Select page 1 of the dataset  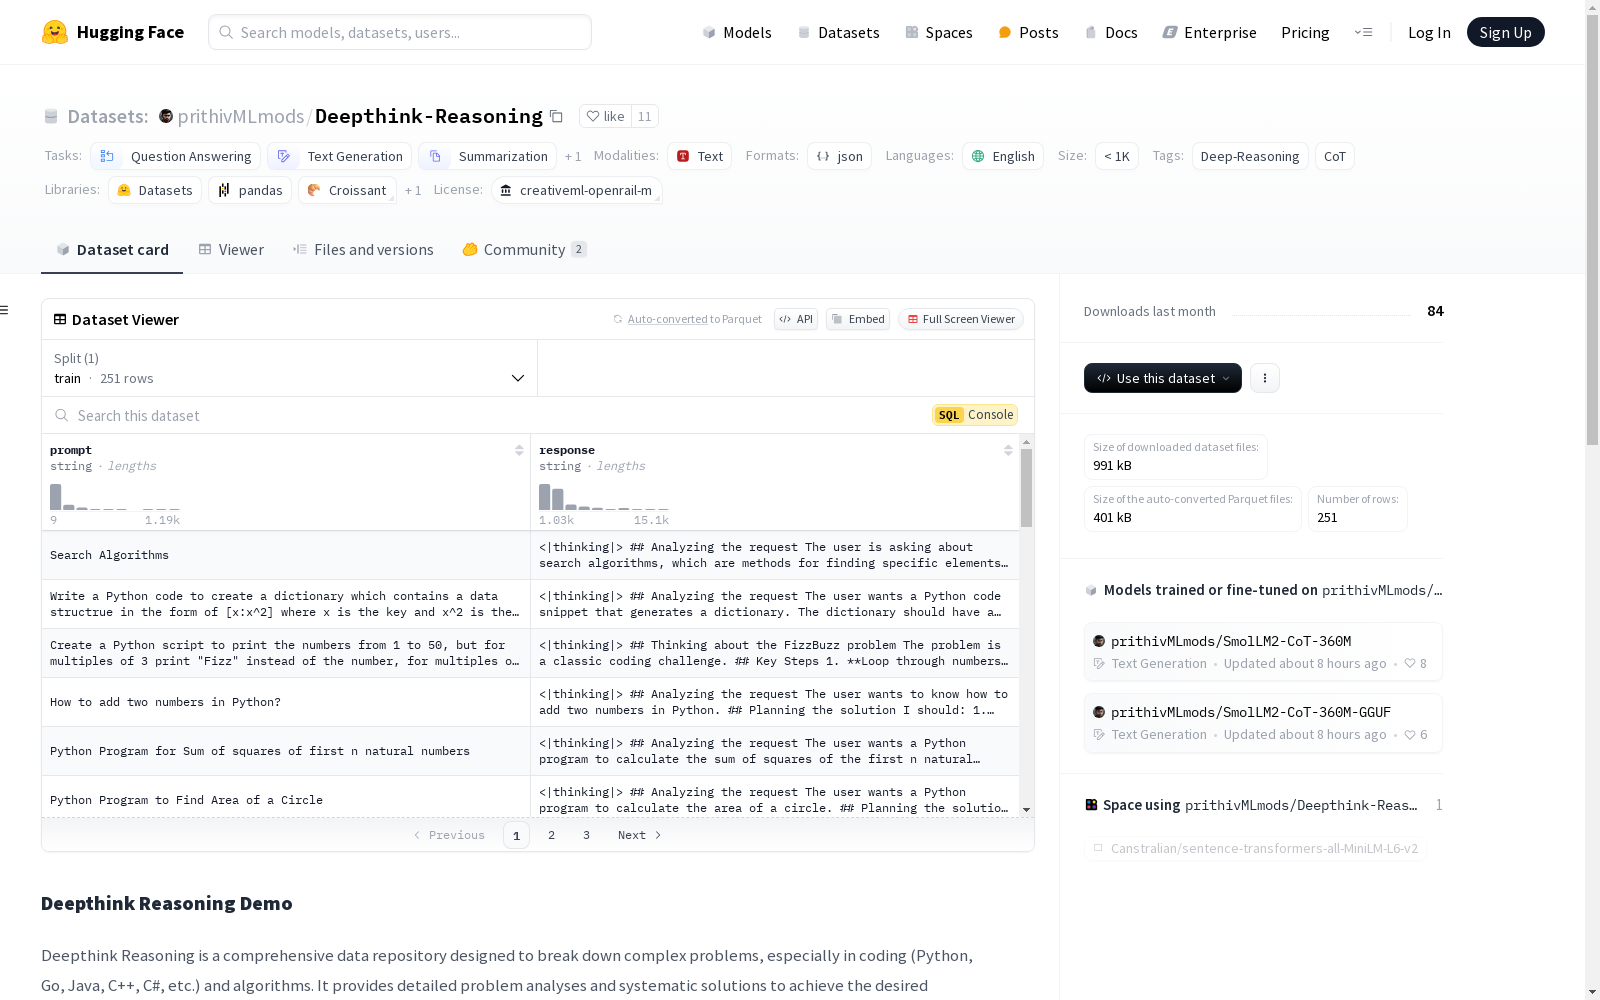tap(516, 835)
